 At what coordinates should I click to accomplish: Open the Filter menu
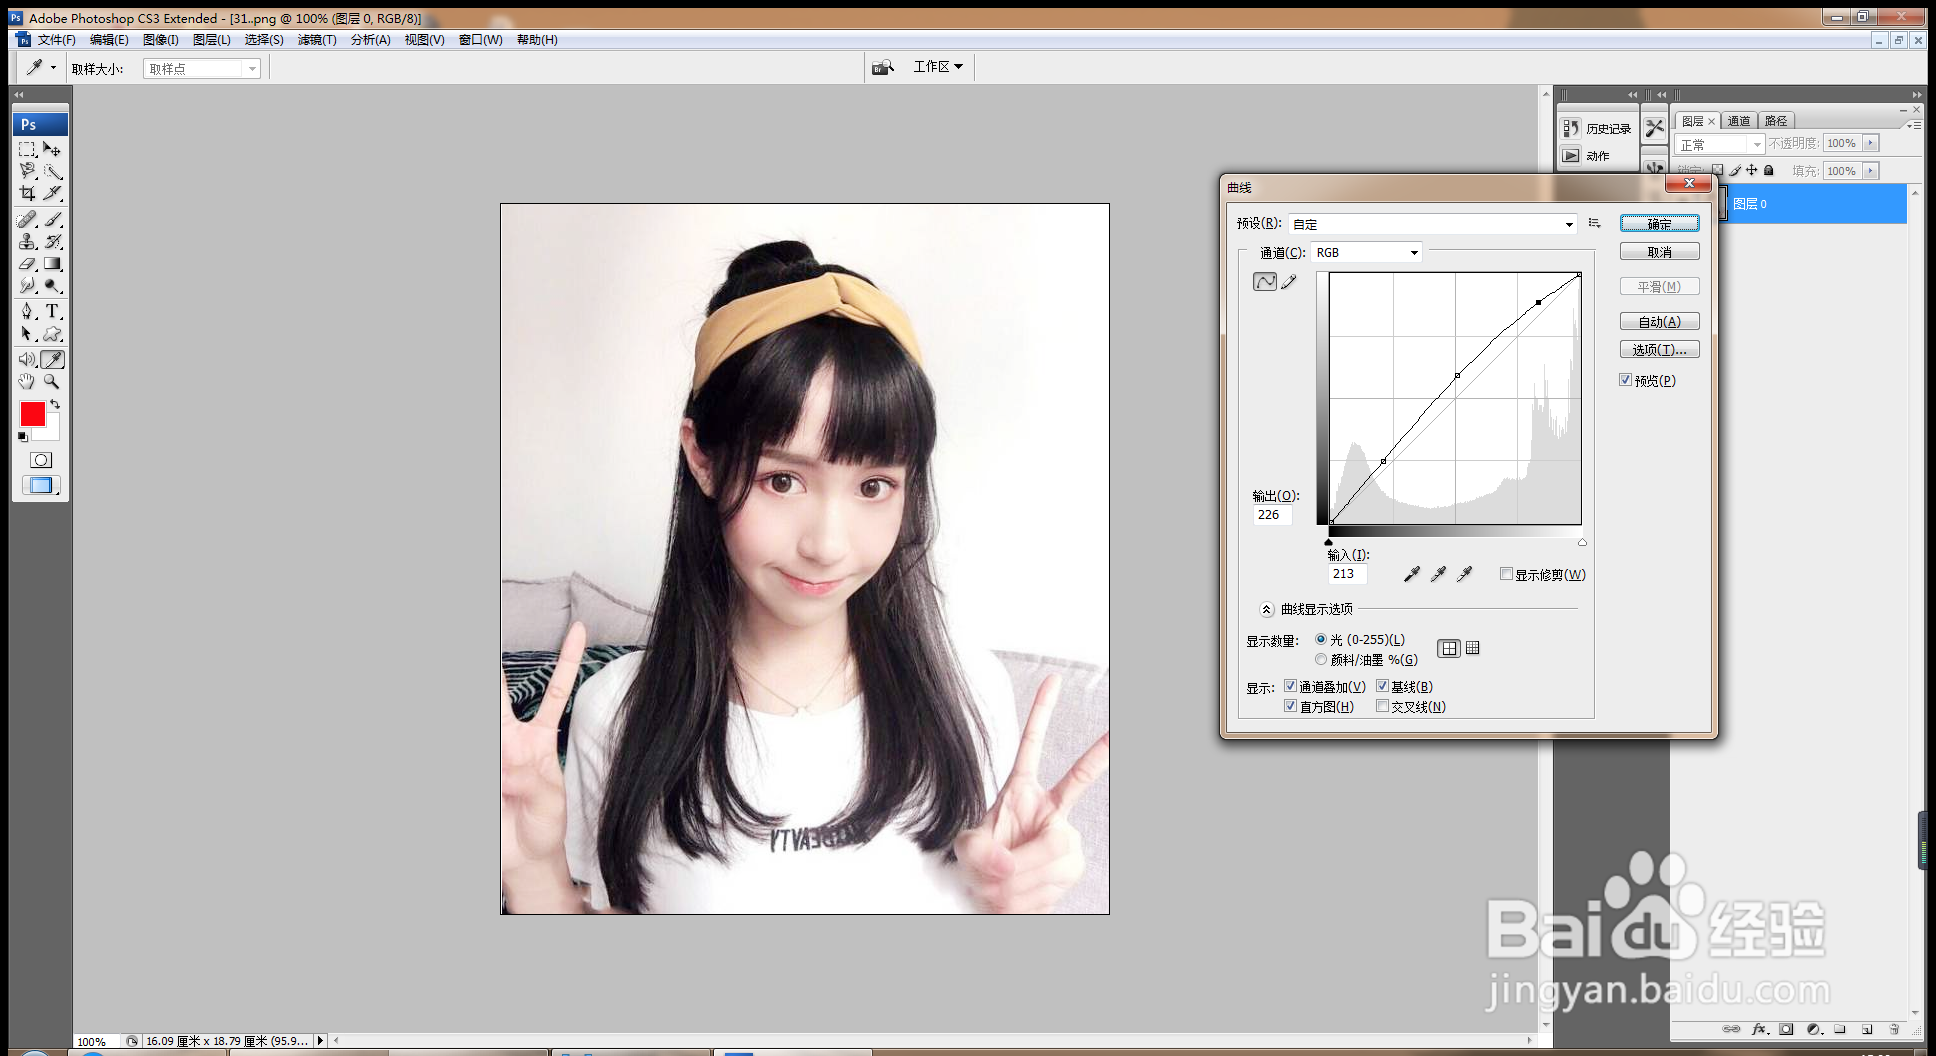pos(317,40)
